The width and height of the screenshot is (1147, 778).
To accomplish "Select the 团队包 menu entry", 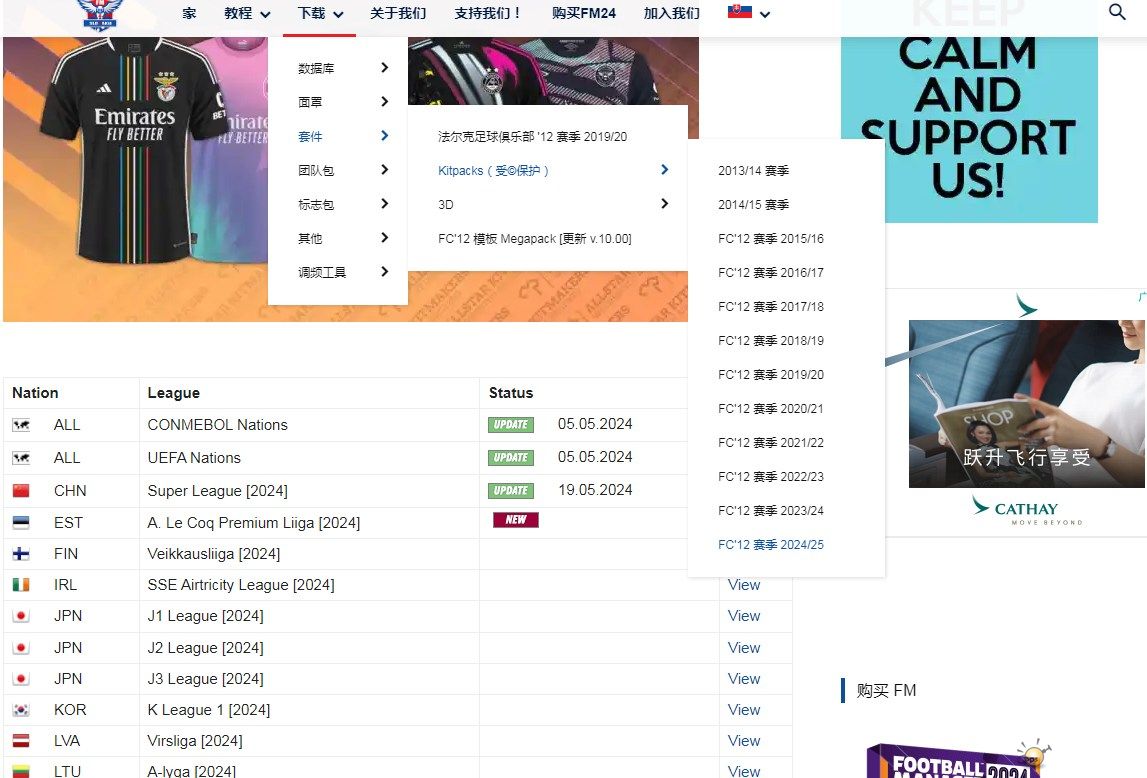I will [316, 171].
